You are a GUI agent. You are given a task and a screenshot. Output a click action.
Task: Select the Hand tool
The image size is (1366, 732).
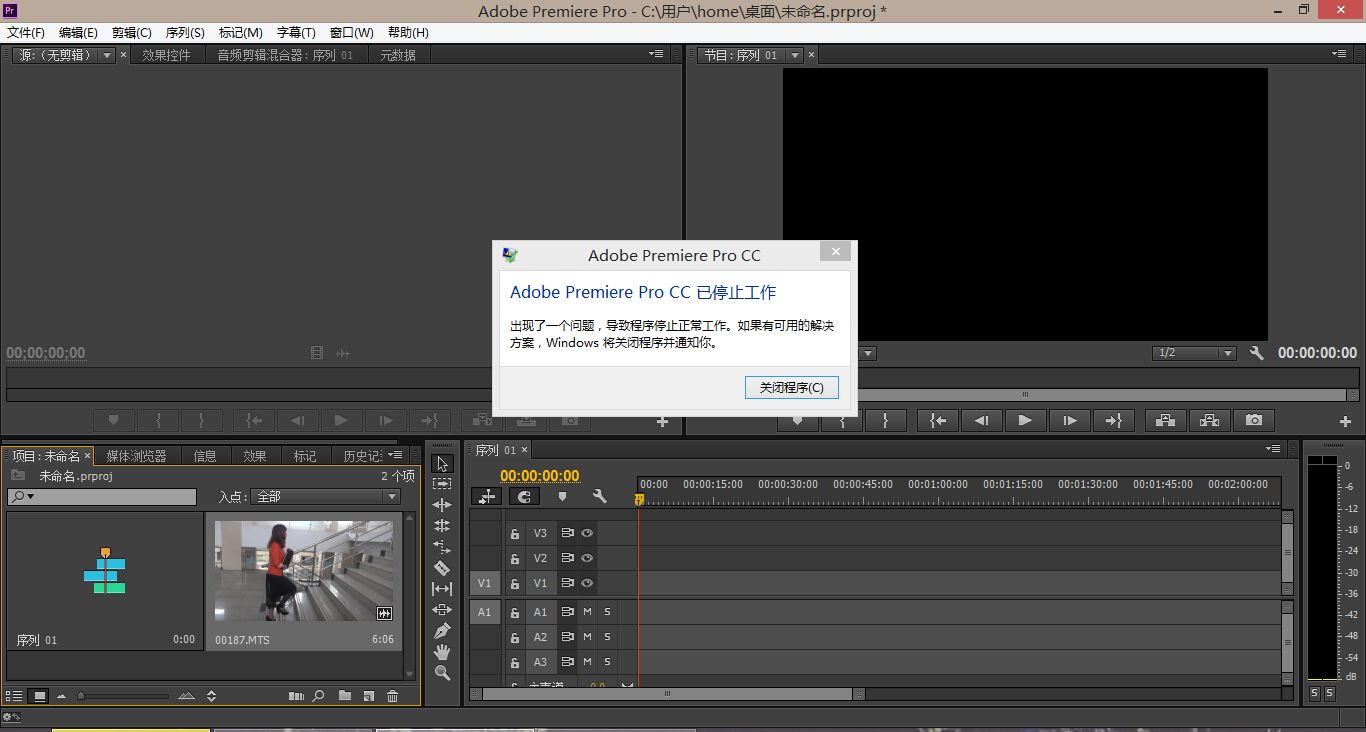pyautogui.click(x=442, y=652)
